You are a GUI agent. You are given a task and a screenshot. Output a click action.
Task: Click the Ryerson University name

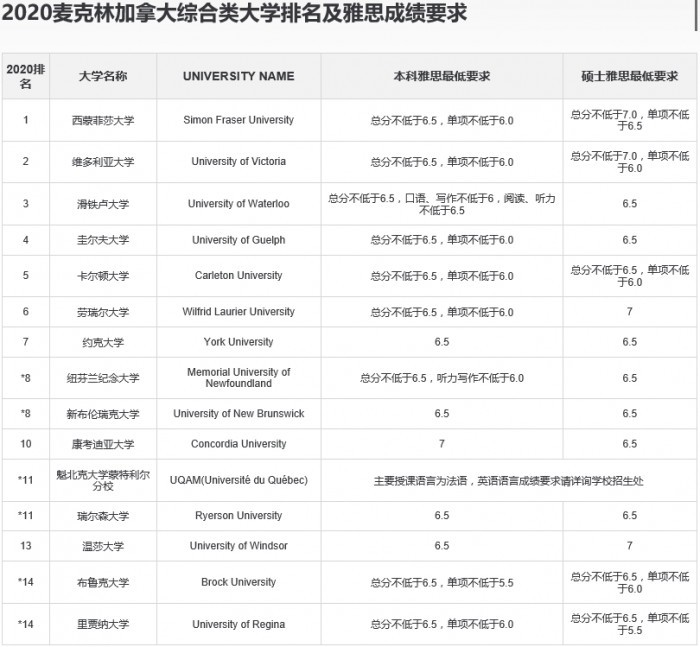pos(238,515)
